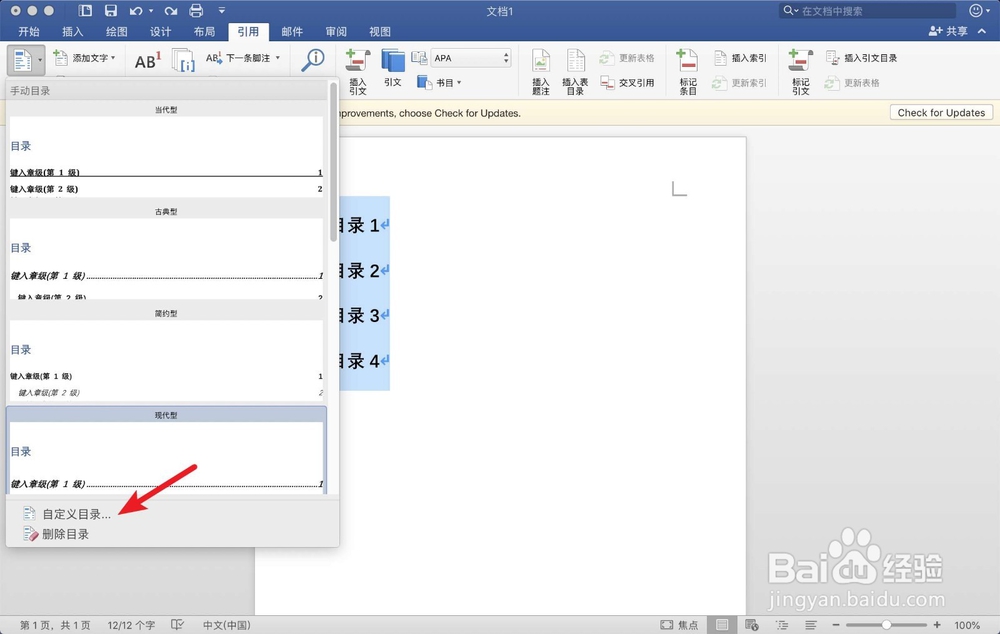Switch to Web Layout view icon

(x=752, y=625)
